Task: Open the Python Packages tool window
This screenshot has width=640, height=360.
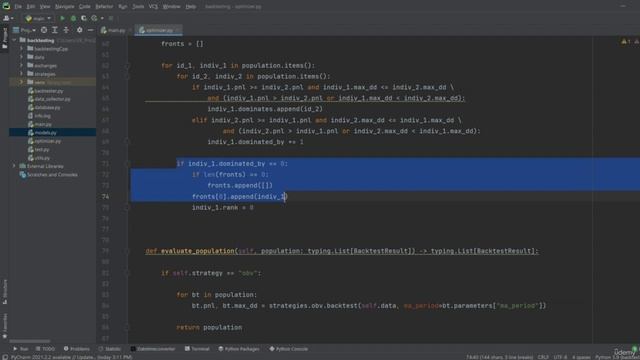Action: pyautogui.click(x=239, y=349)
